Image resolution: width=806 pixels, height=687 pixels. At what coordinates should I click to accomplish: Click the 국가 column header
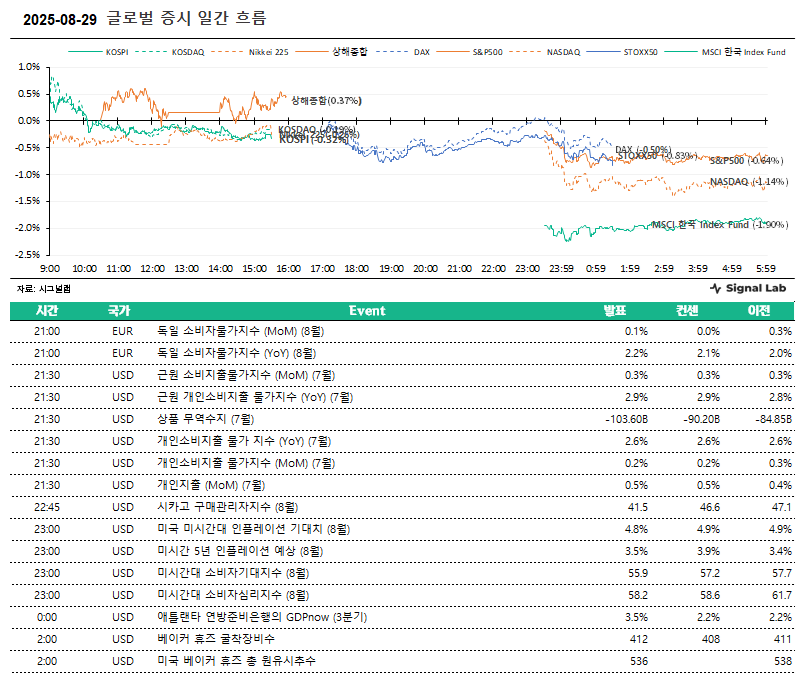pyautogui.click(x=119, y=311)
